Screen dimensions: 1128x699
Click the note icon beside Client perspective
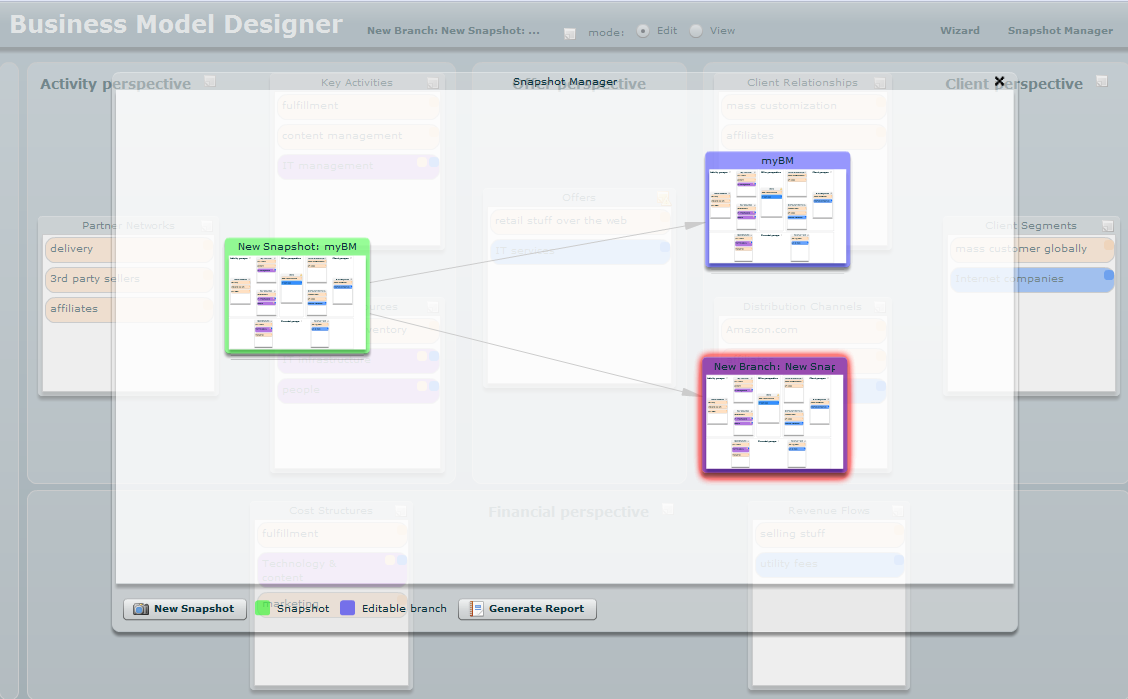tap(1101, 82)
